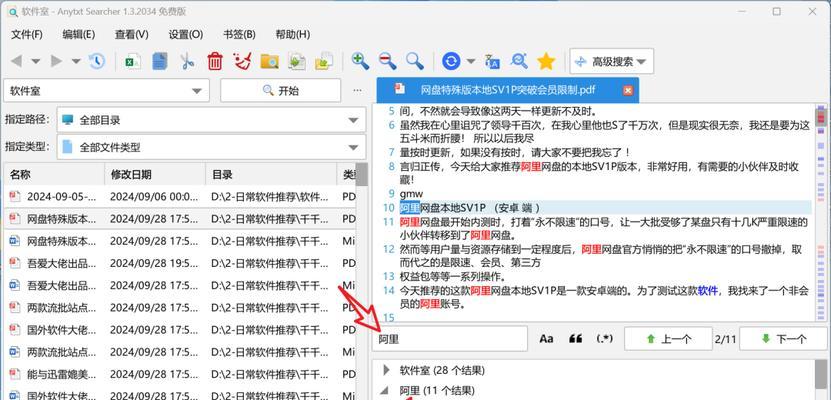Select the file 2024-09-05-... row
This screenshot has height=400, width=831.
pos(180,197)
